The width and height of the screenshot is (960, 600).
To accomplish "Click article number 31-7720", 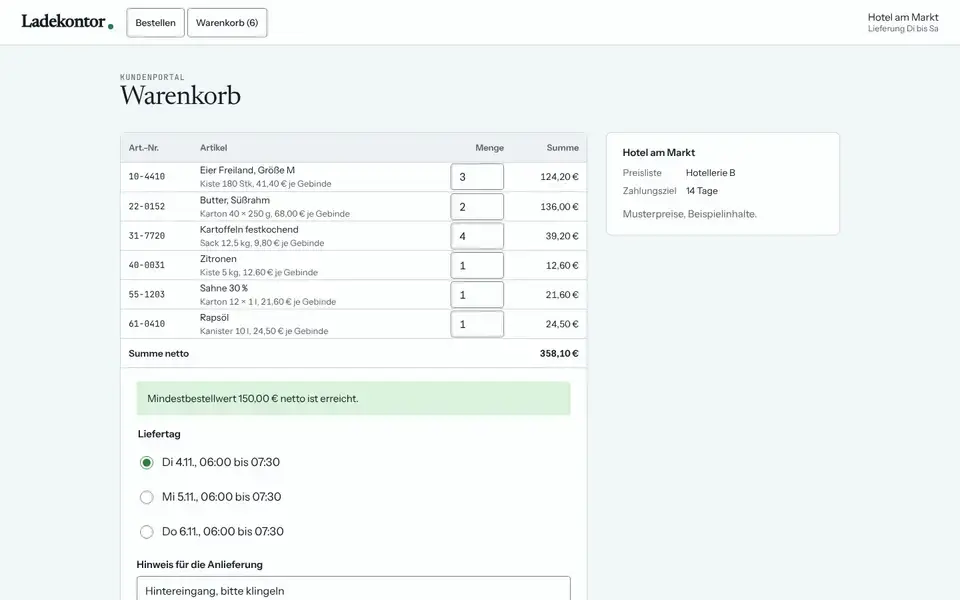I will (147, 236).
